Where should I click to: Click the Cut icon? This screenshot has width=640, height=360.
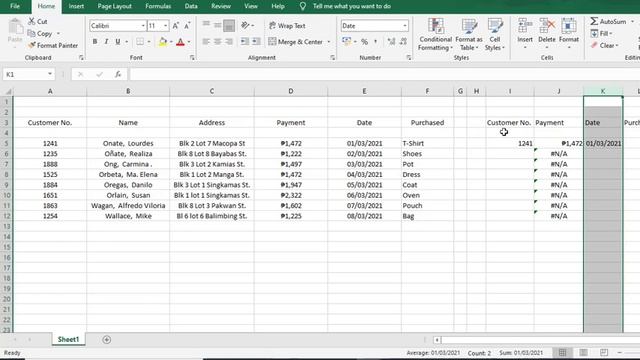[x=32, y=21]
